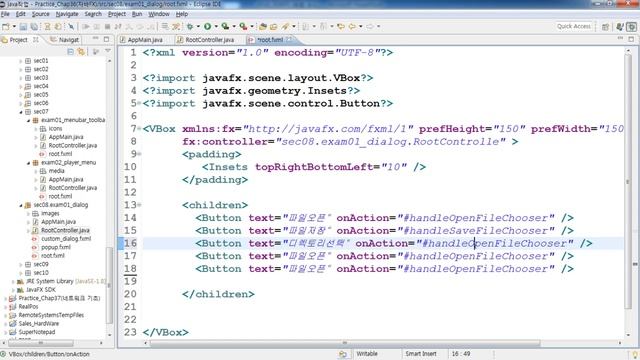Select the RemoteSystemsTempFiles project

[51, 315]
